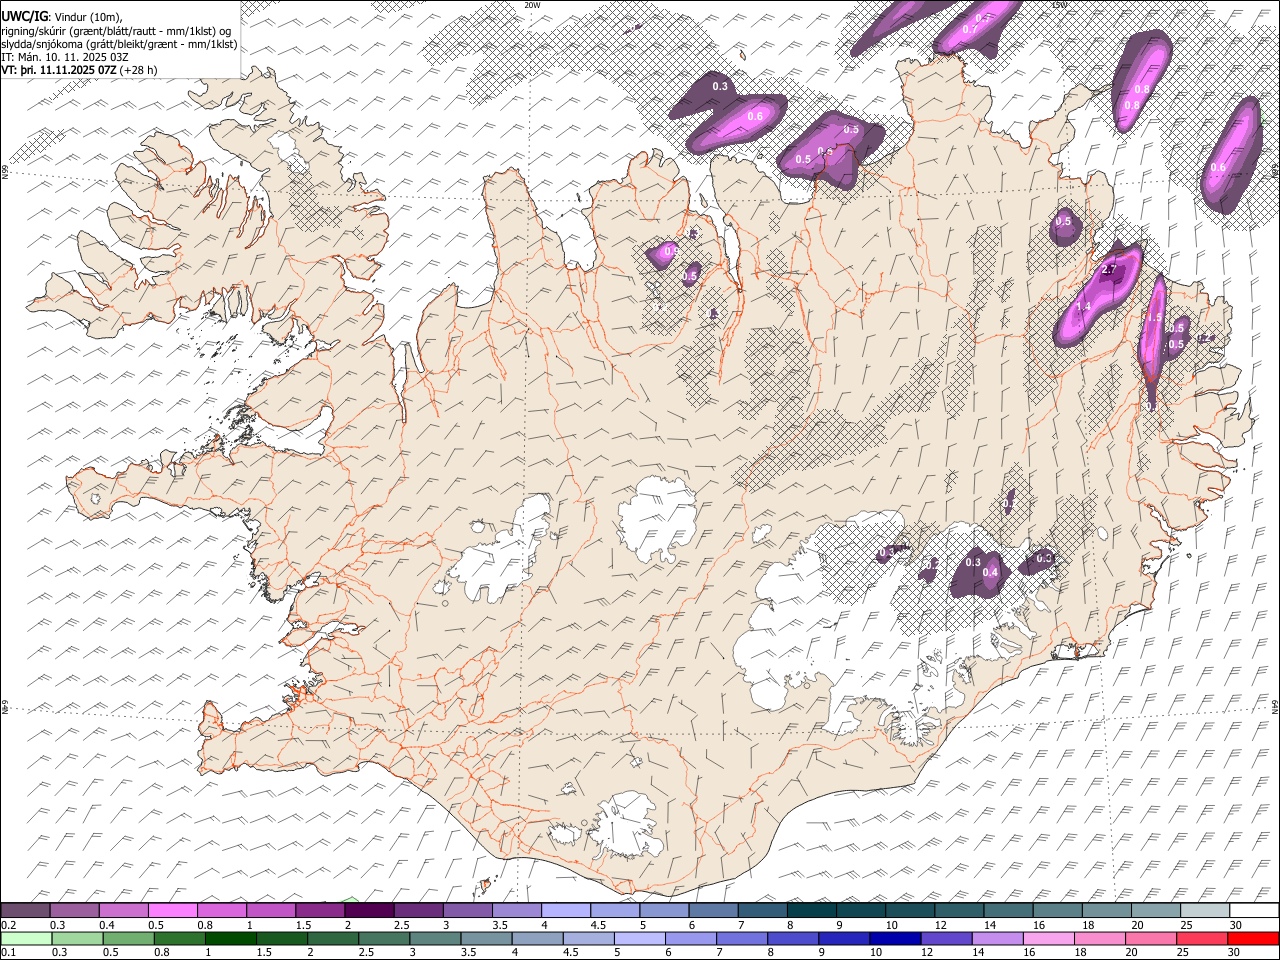Viewport: 1280px width, 960px height.
Task: Click the 1.5 precipitation value on map
Action: coord(1153,317)
